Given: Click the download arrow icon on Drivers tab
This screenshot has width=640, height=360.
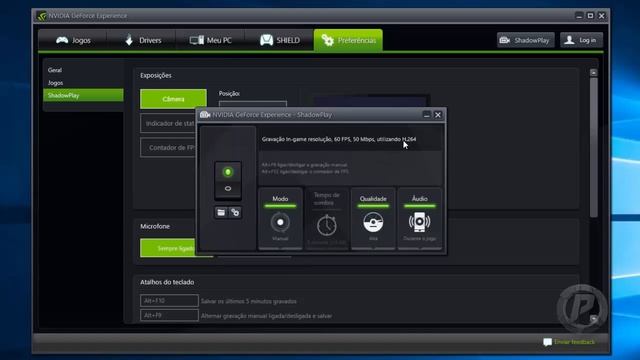Looking at the screenshot, I should (129, 40).
